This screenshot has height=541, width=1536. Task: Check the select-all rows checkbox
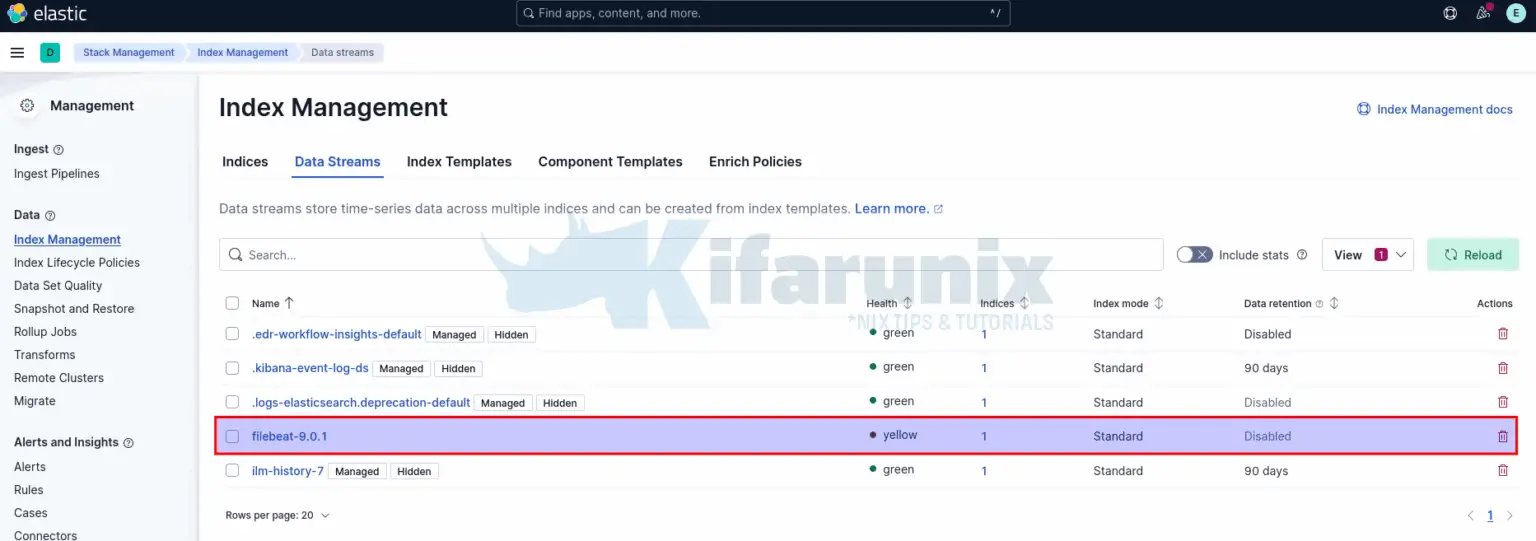pos(232,303)
